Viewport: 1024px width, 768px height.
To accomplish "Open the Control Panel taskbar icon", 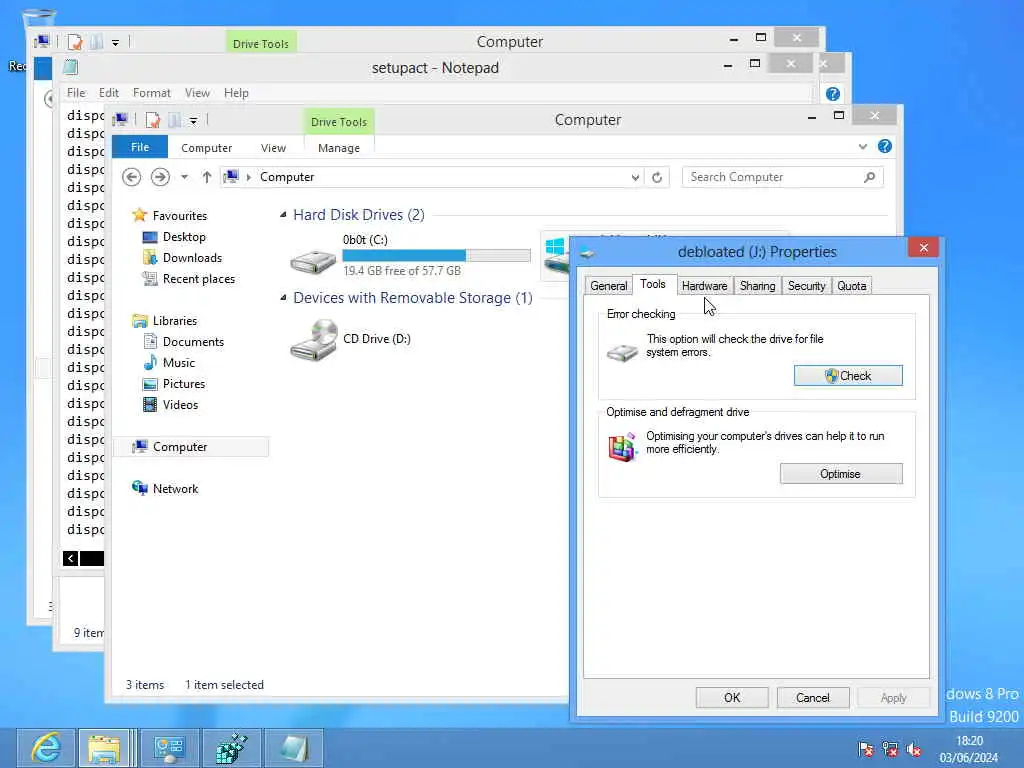I will [169, 748].
